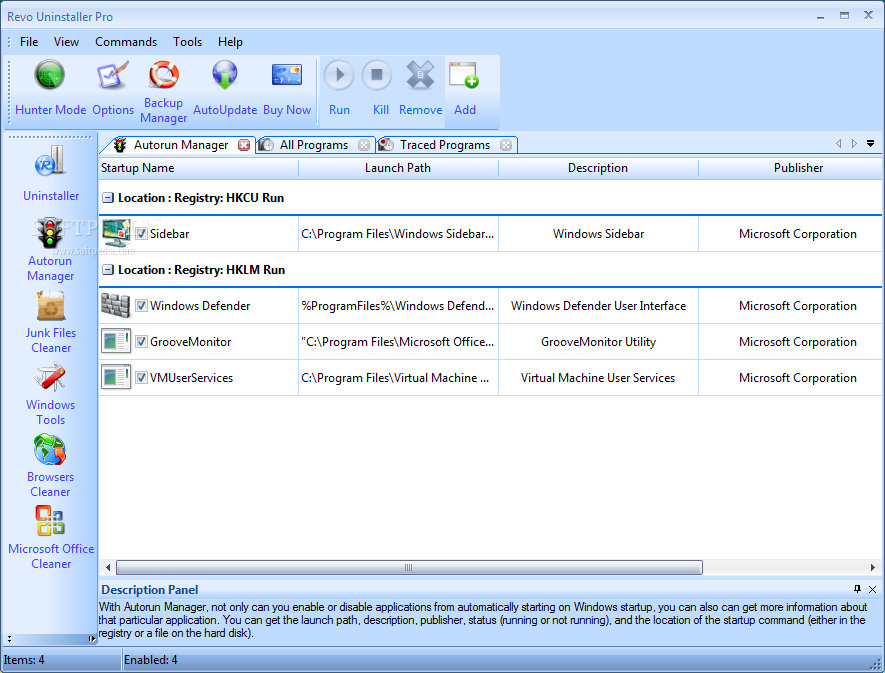Uncheck the Sidebar startup checkbox
Screen dimensions: 885x673
[x=141, y=233]
